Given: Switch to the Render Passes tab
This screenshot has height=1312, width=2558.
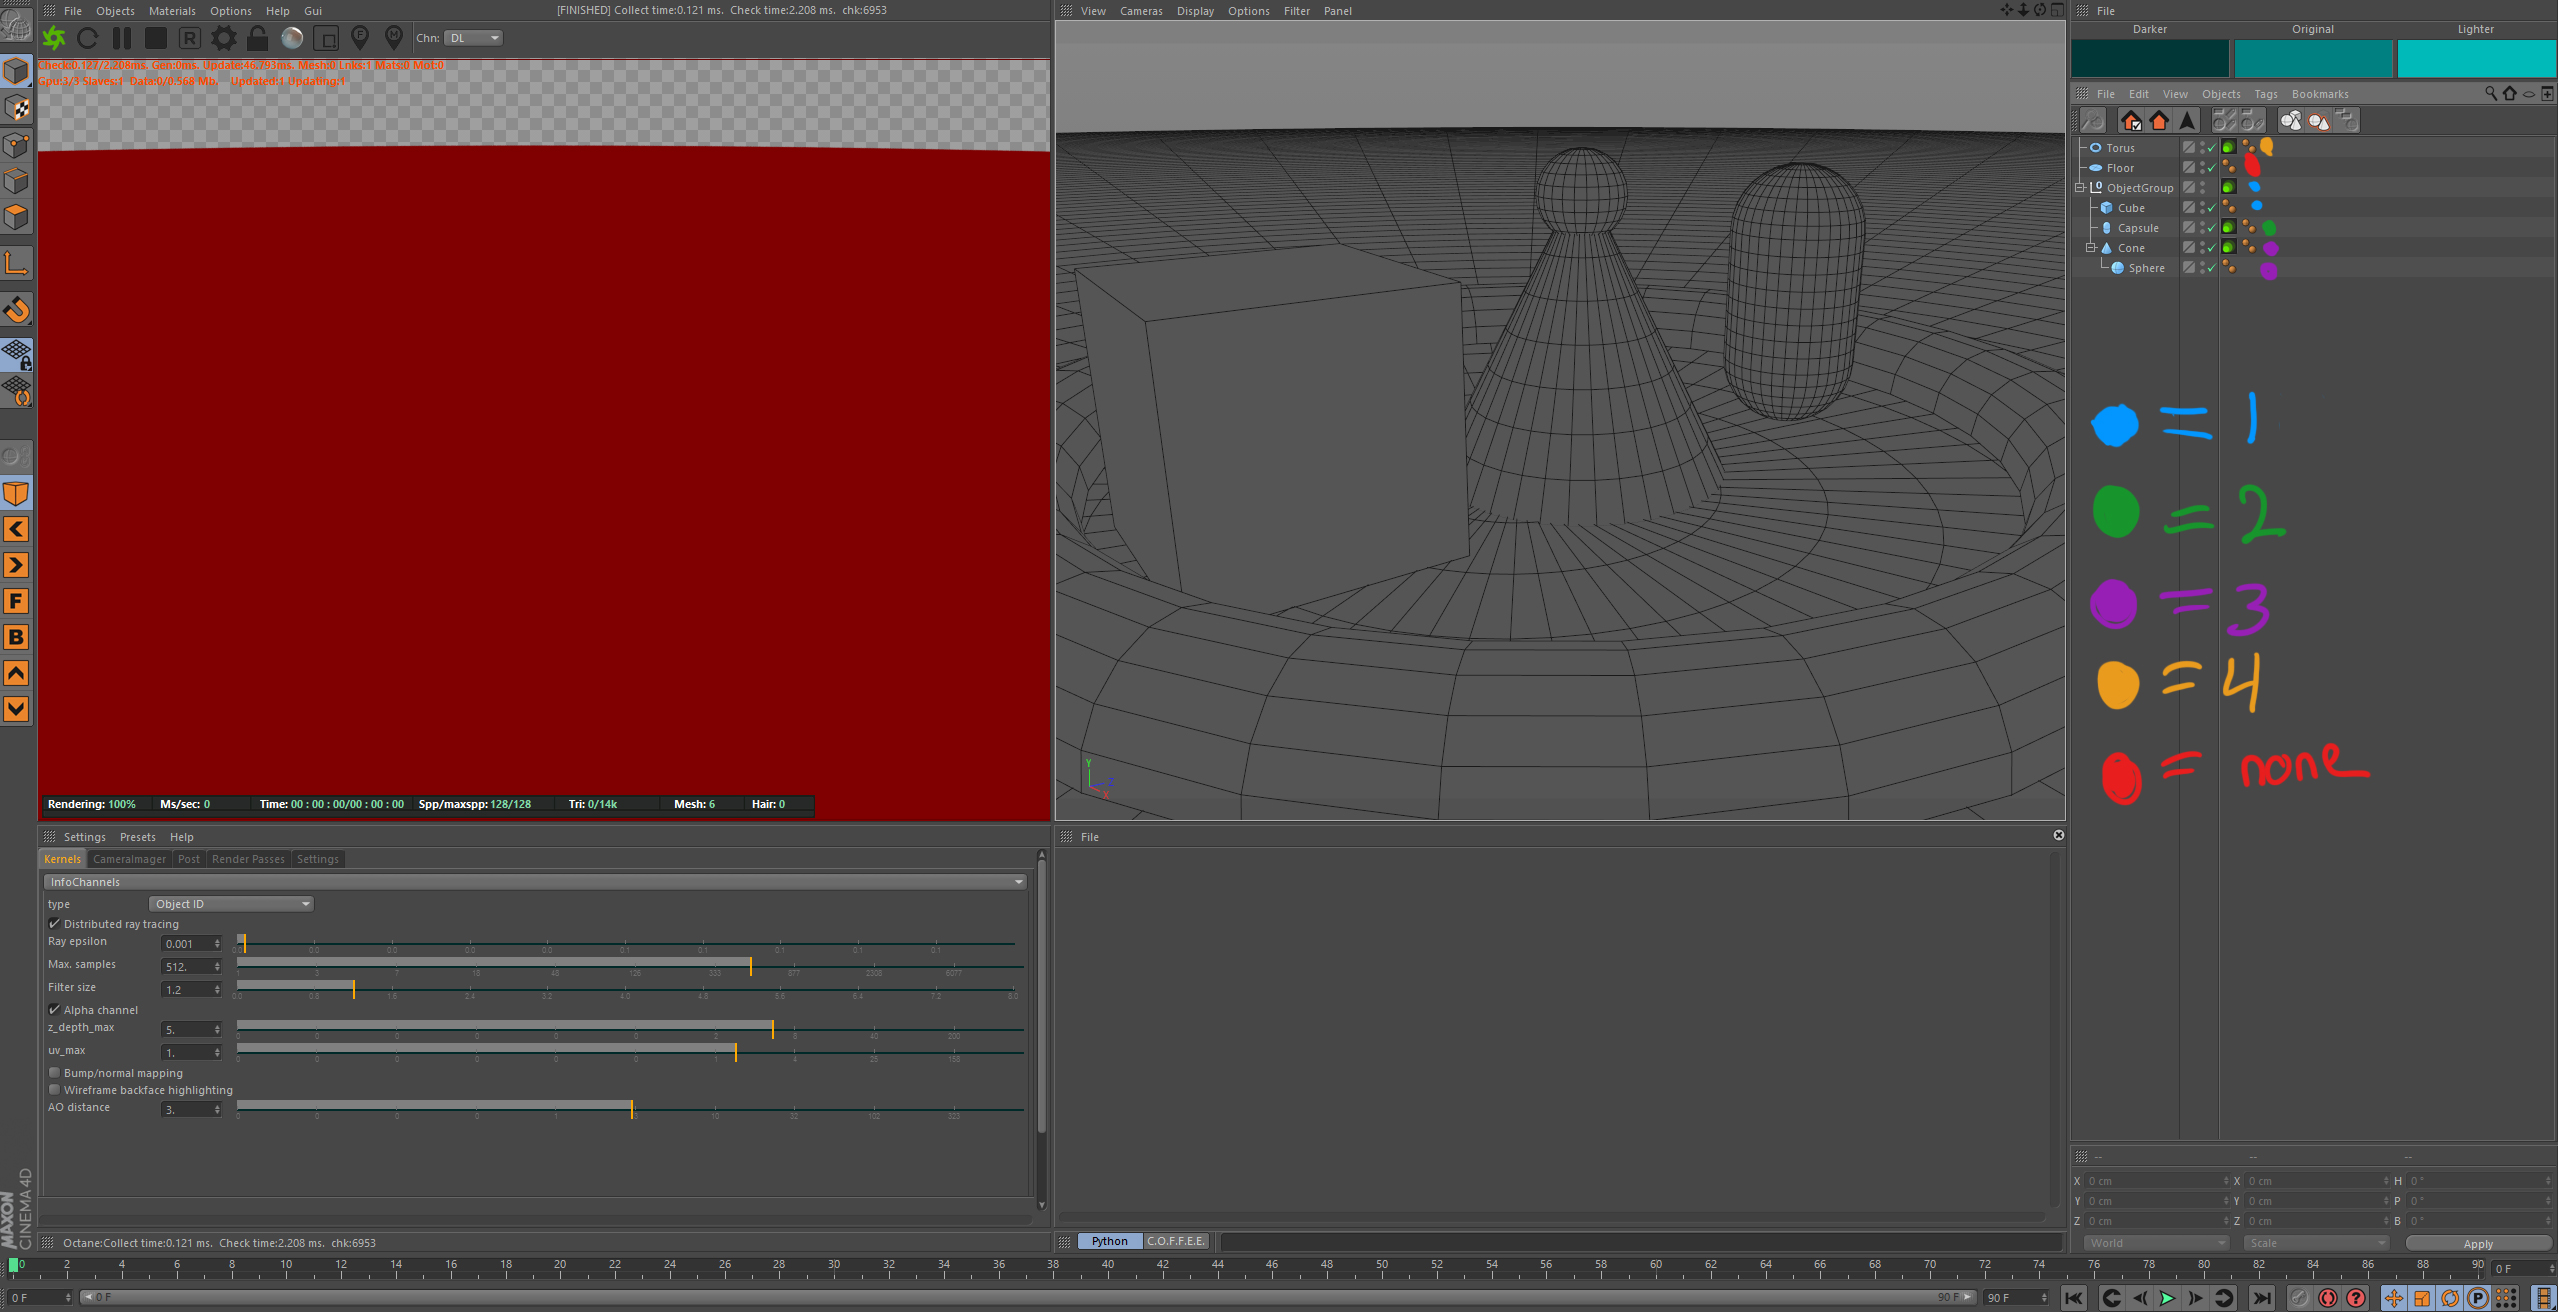Looking at the screenshot, I should click(x=248, y=859).
